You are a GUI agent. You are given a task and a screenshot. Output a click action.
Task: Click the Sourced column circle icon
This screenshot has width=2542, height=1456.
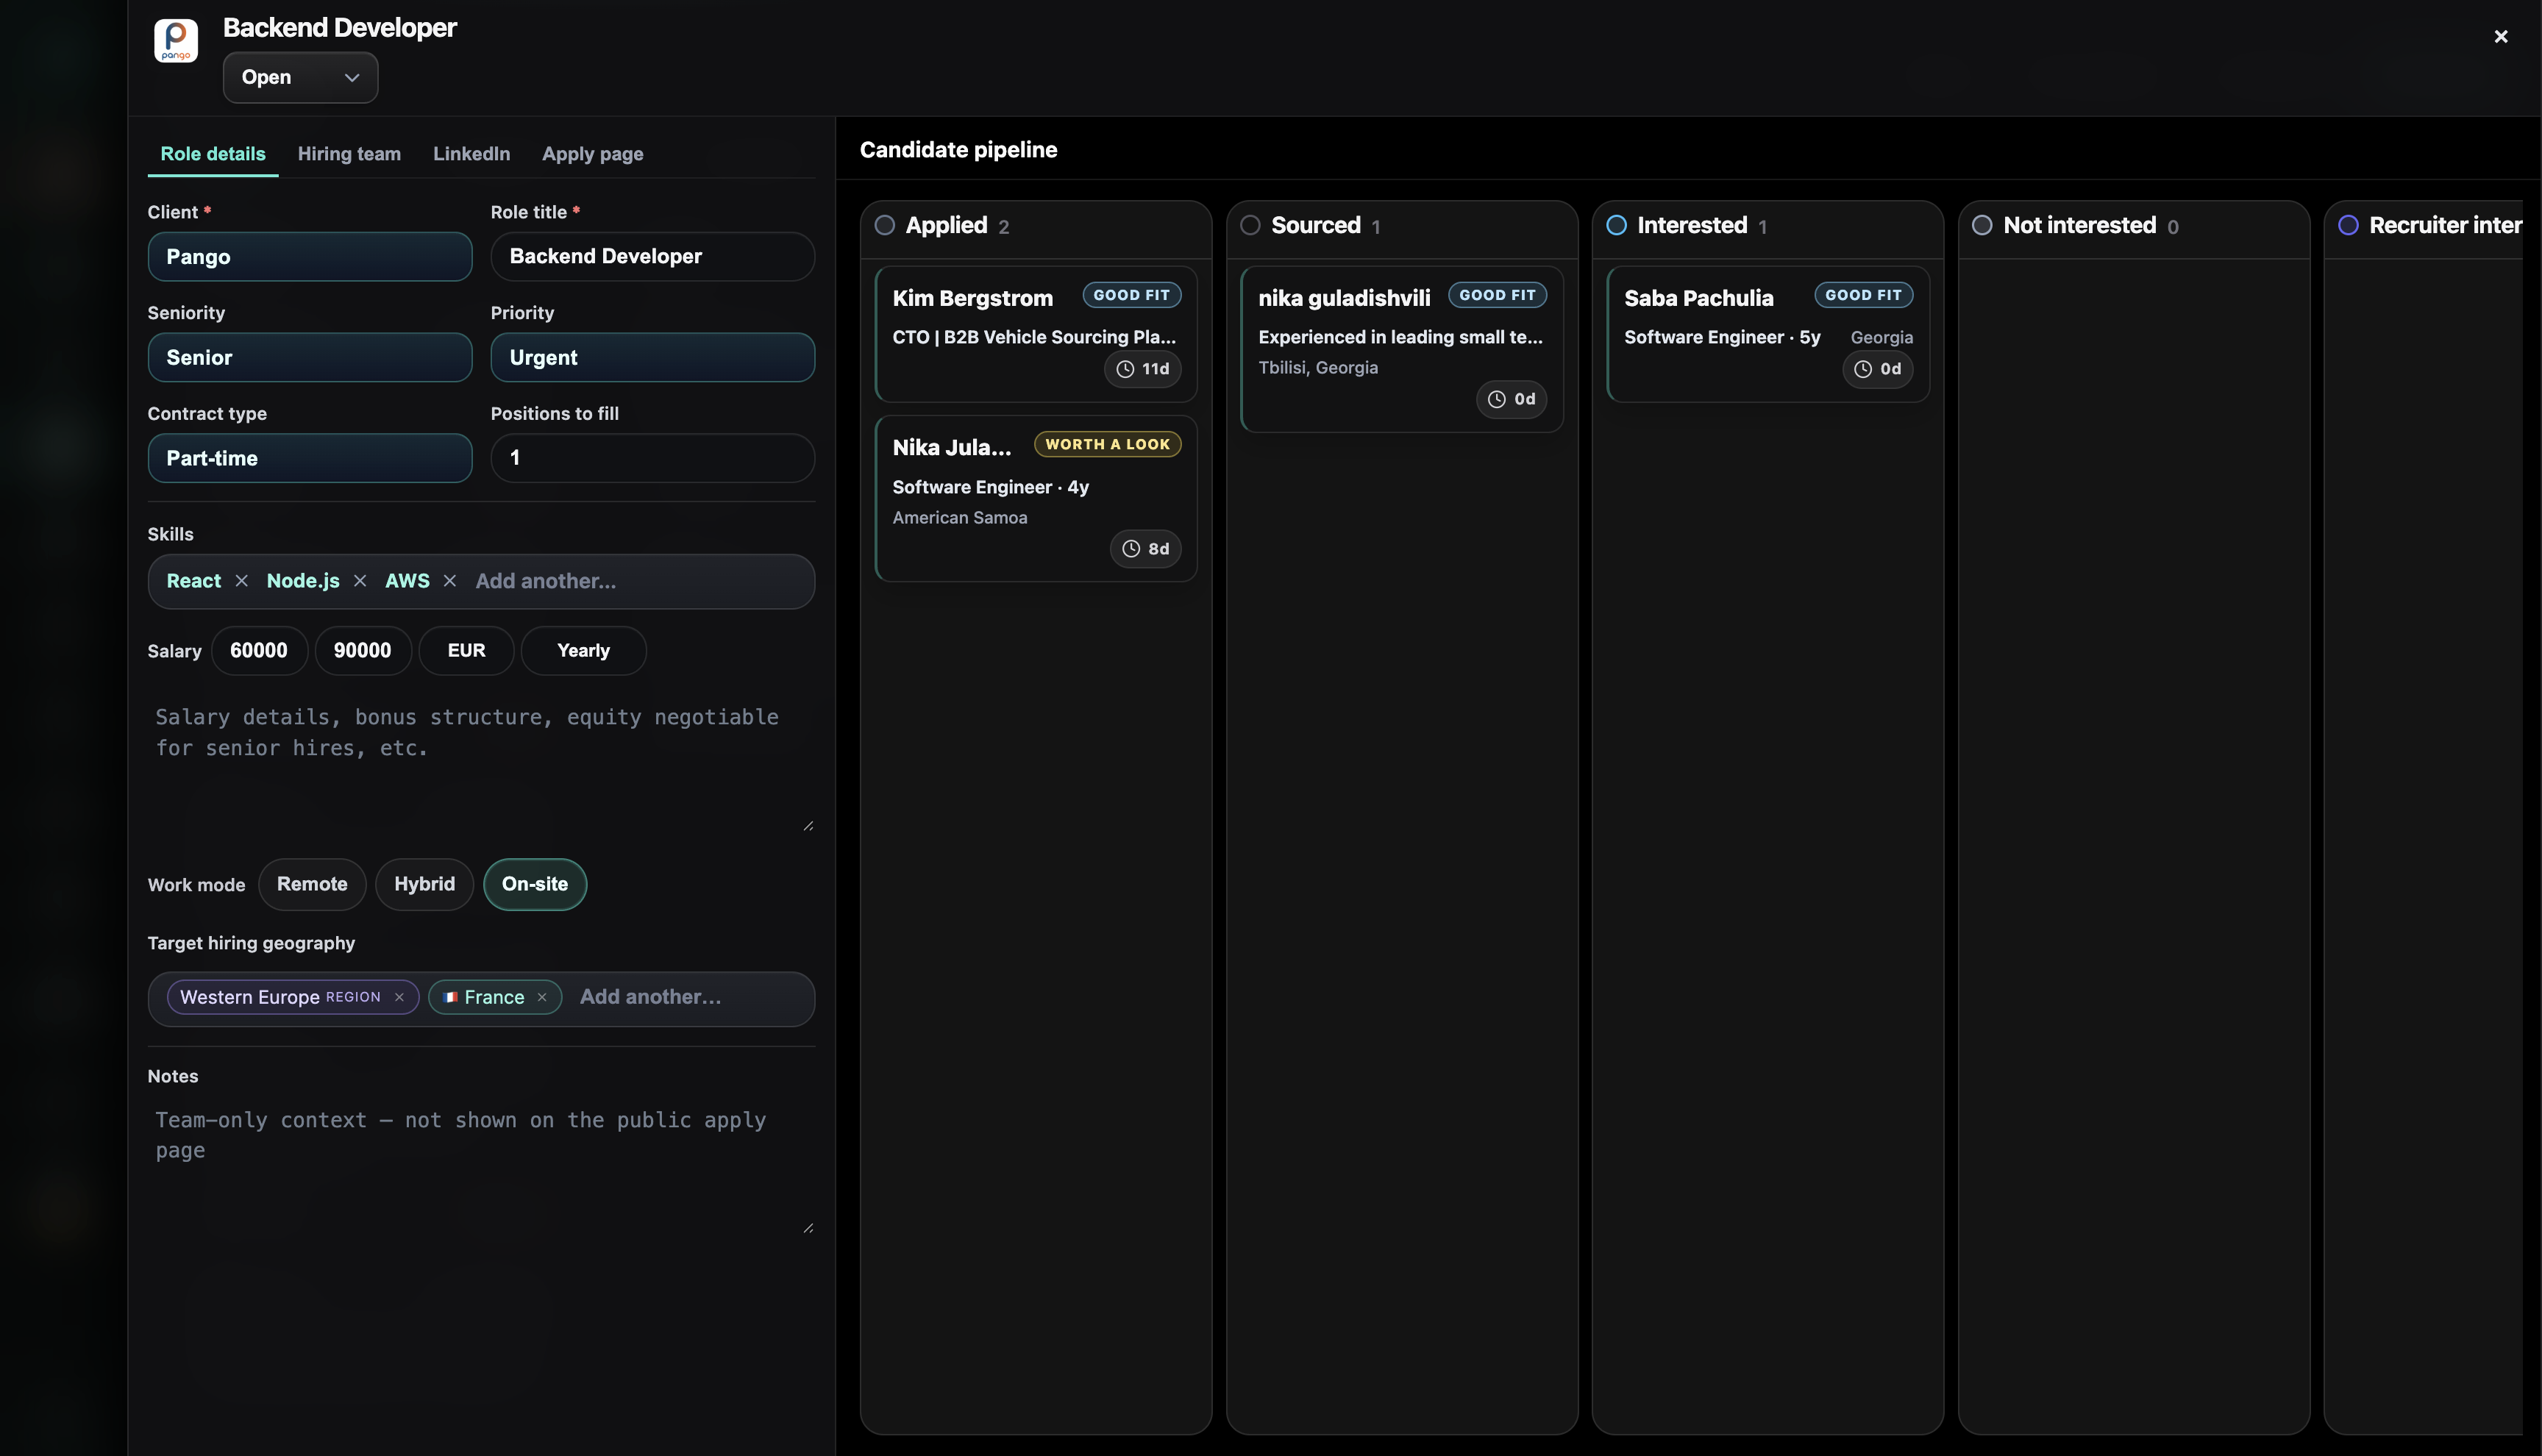[1250, 225]
